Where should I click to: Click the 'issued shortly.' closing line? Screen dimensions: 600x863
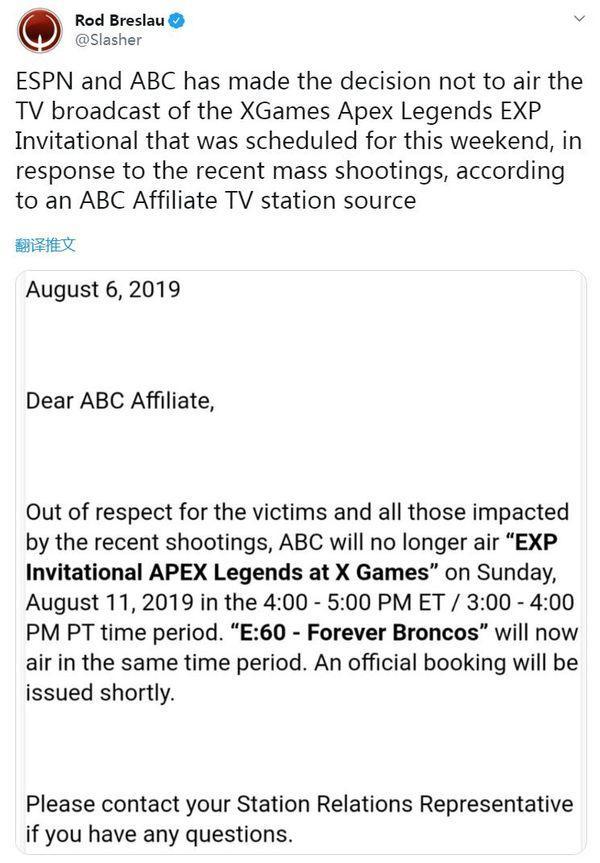click(x=100, y=692)
